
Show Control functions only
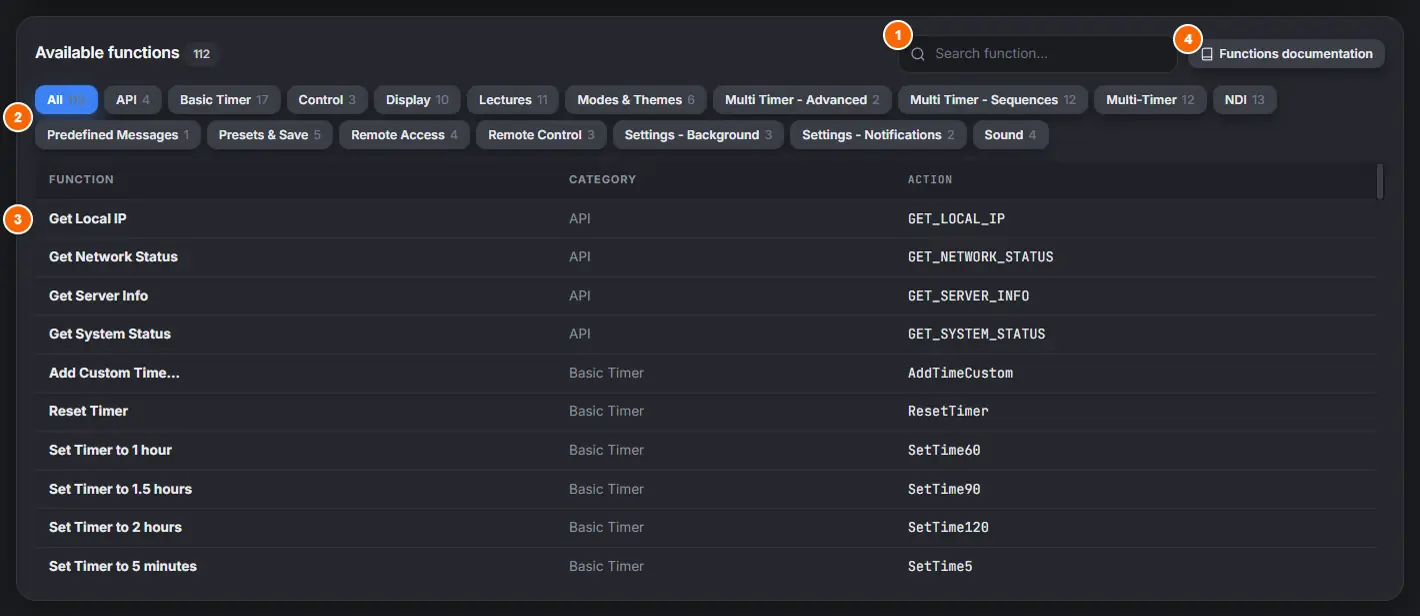(327, 100)
